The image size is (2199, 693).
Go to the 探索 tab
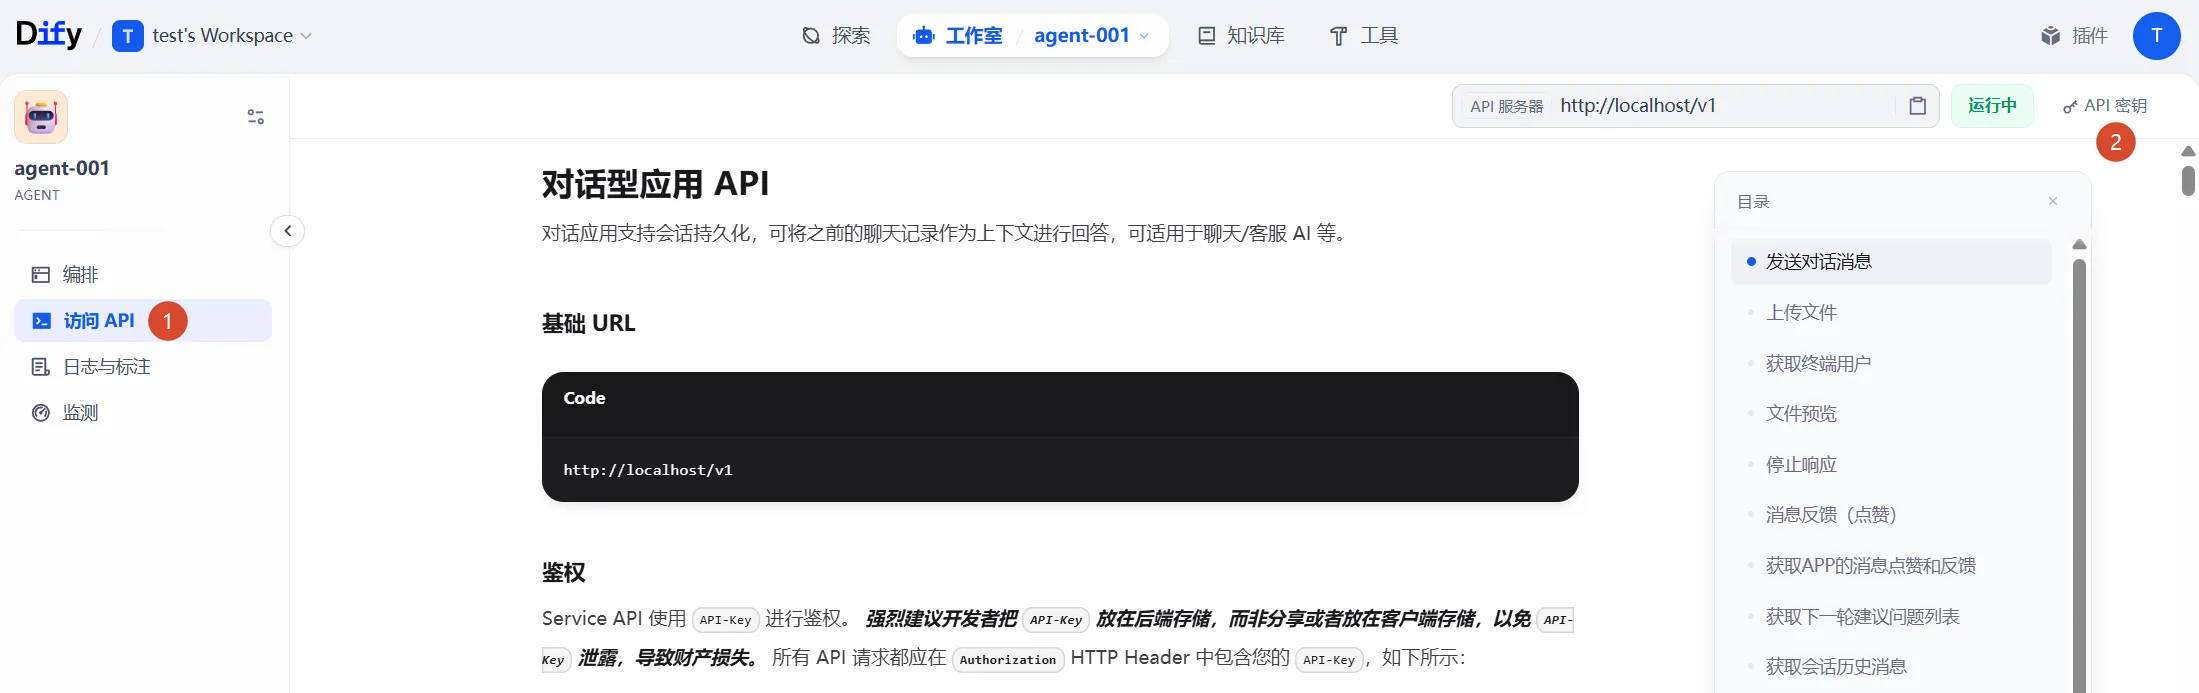point(836,36)
